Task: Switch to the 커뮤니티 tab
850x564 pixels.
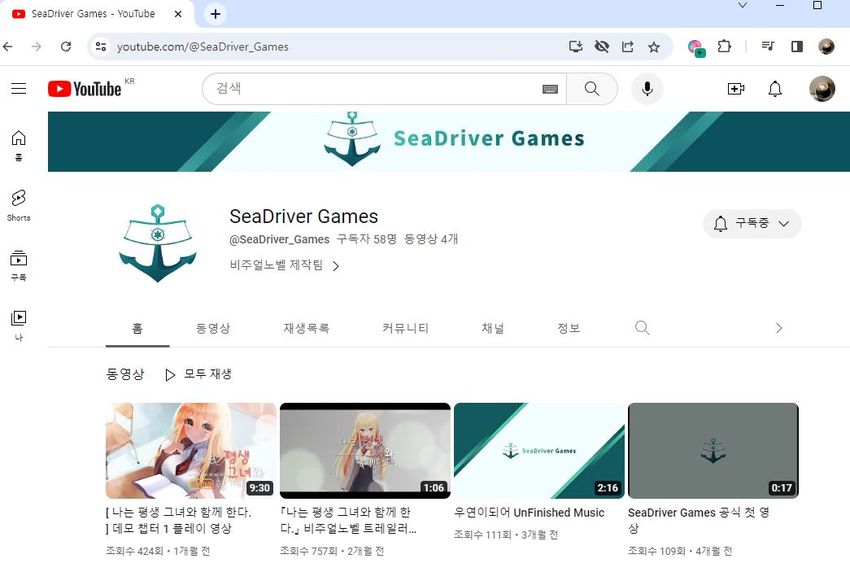Action: [405, 328]
